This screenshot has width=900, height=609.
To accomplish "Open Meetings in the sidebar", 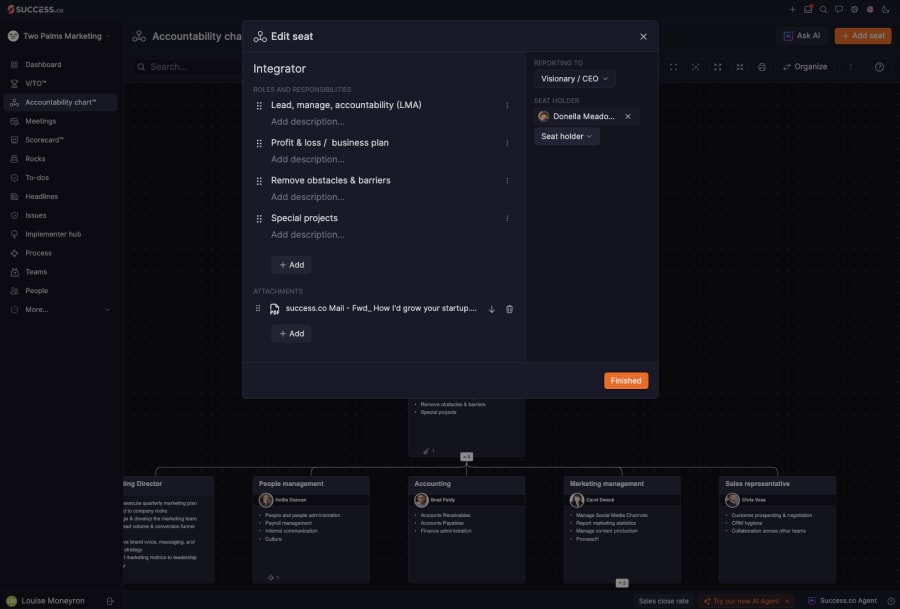I will pyautogui.click(x=40, y=121).
